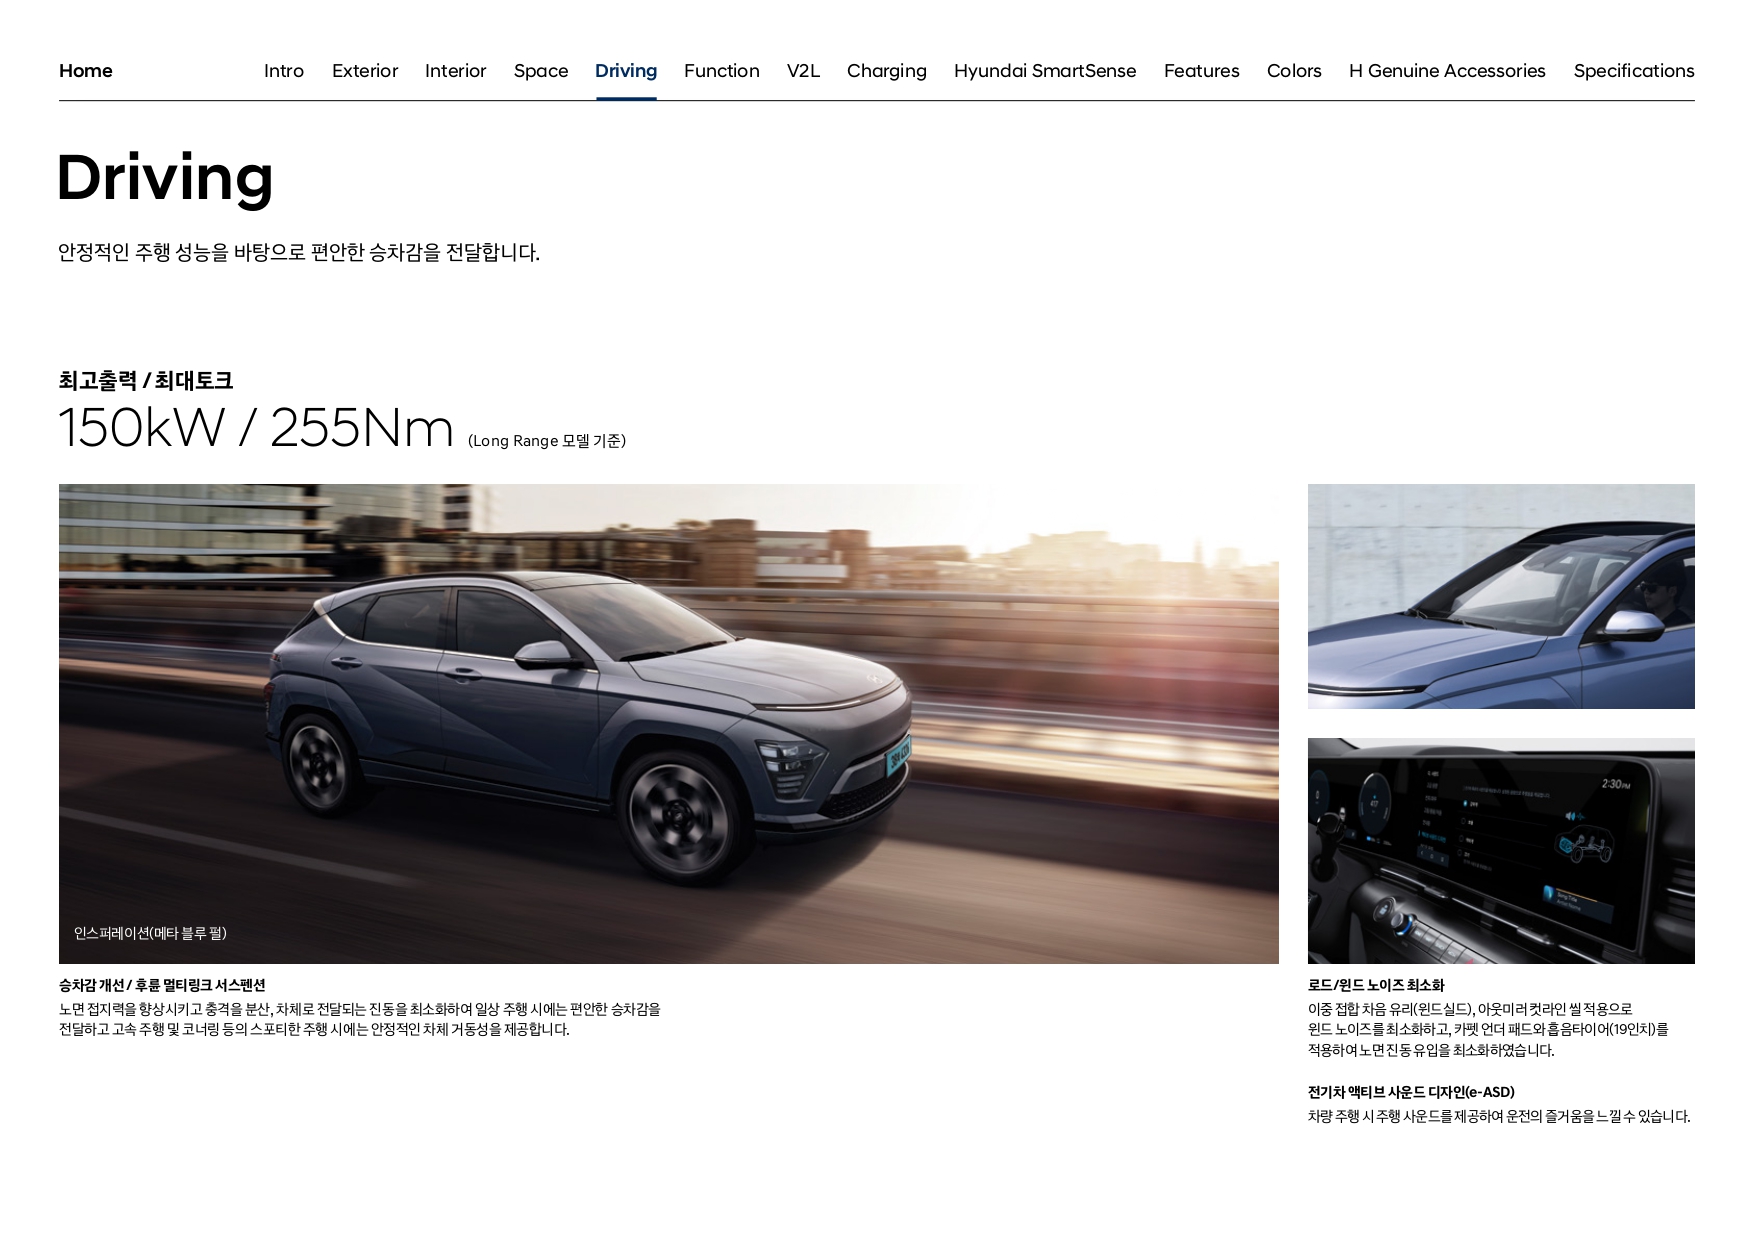Image resolution: width=1754 pixels, height=1241 pixels.
Task: View the Specifications tab
Action: click(x=1634, y=71)
